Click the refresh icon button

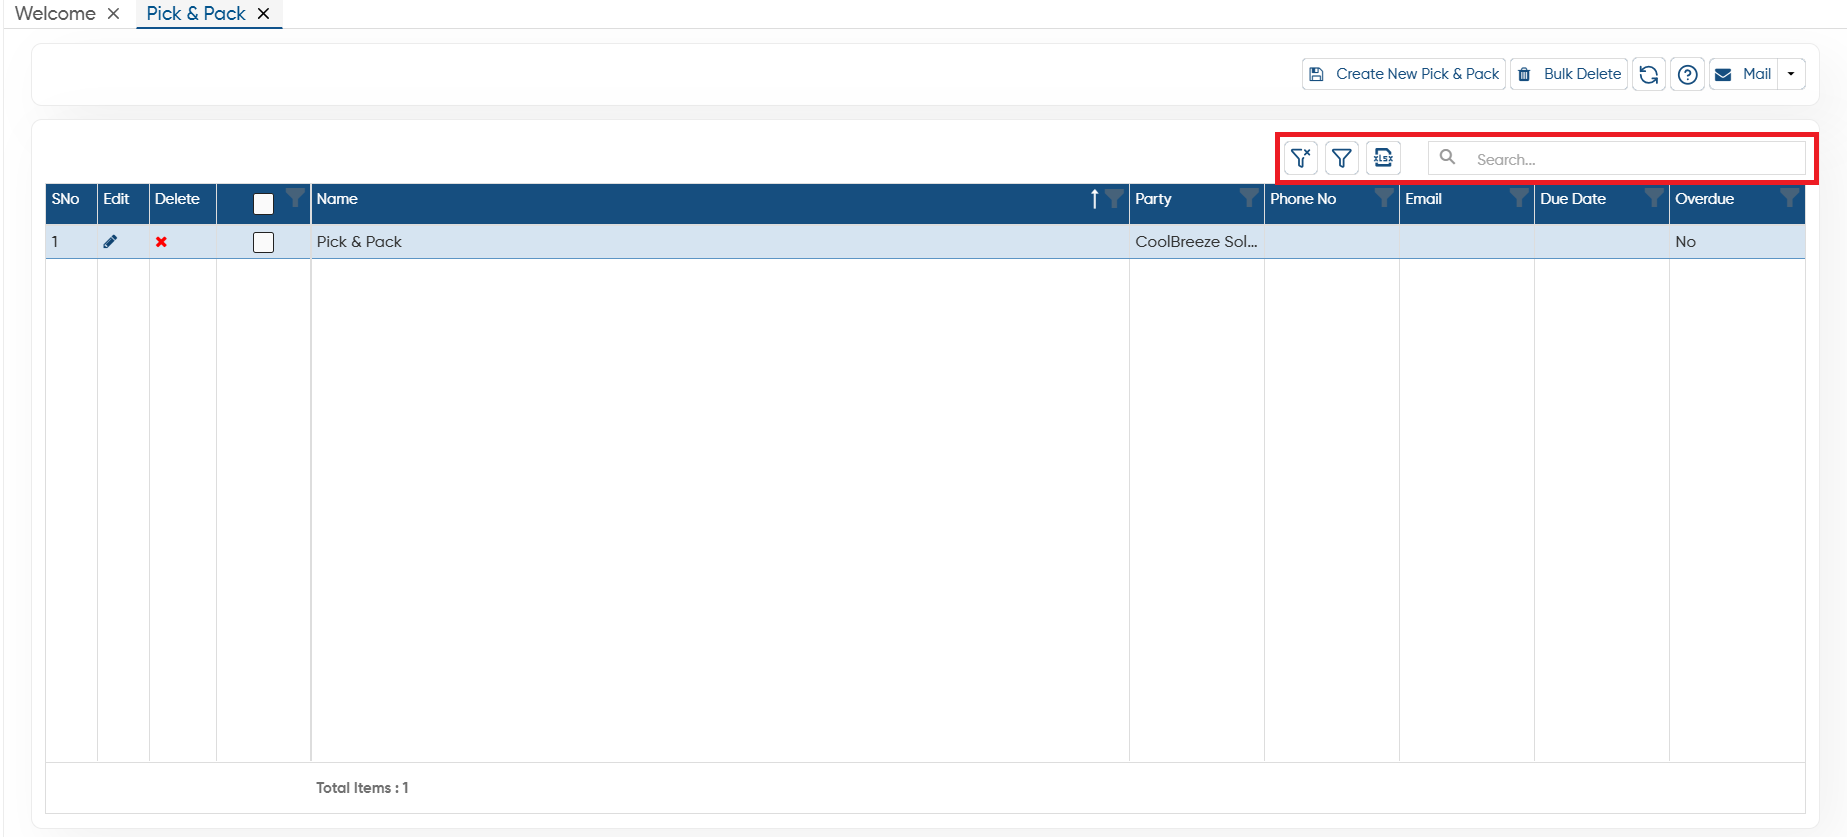coord(1649,74)
